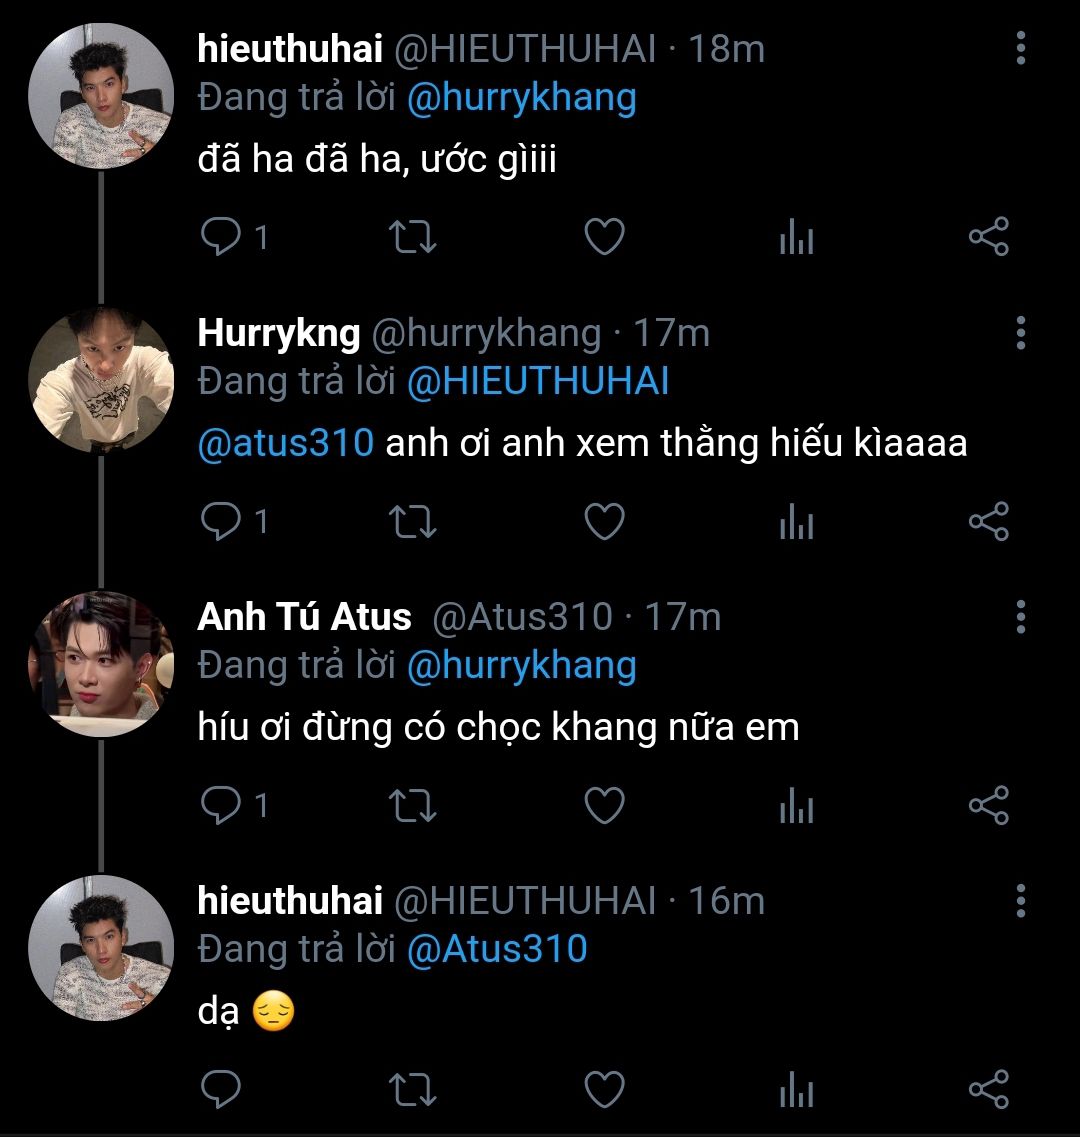Open more options on hieuthuhai's first tweet
This screenshot has height=1137, width=1080.
pyautogui.click(x=1020, y=48)
